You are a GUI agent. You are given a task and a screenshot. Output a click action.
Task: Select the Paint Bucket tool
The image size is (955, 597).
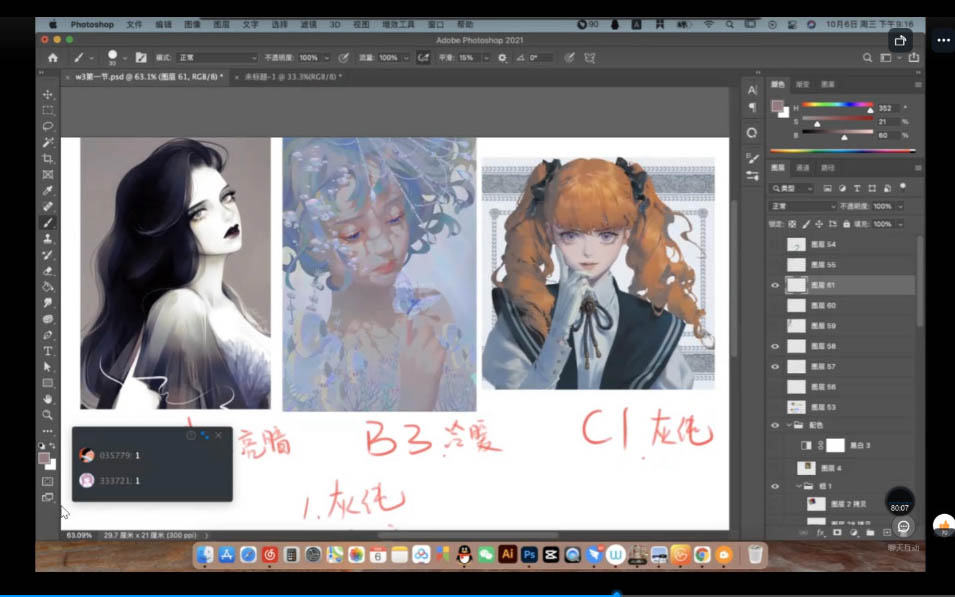click(48, 287)
